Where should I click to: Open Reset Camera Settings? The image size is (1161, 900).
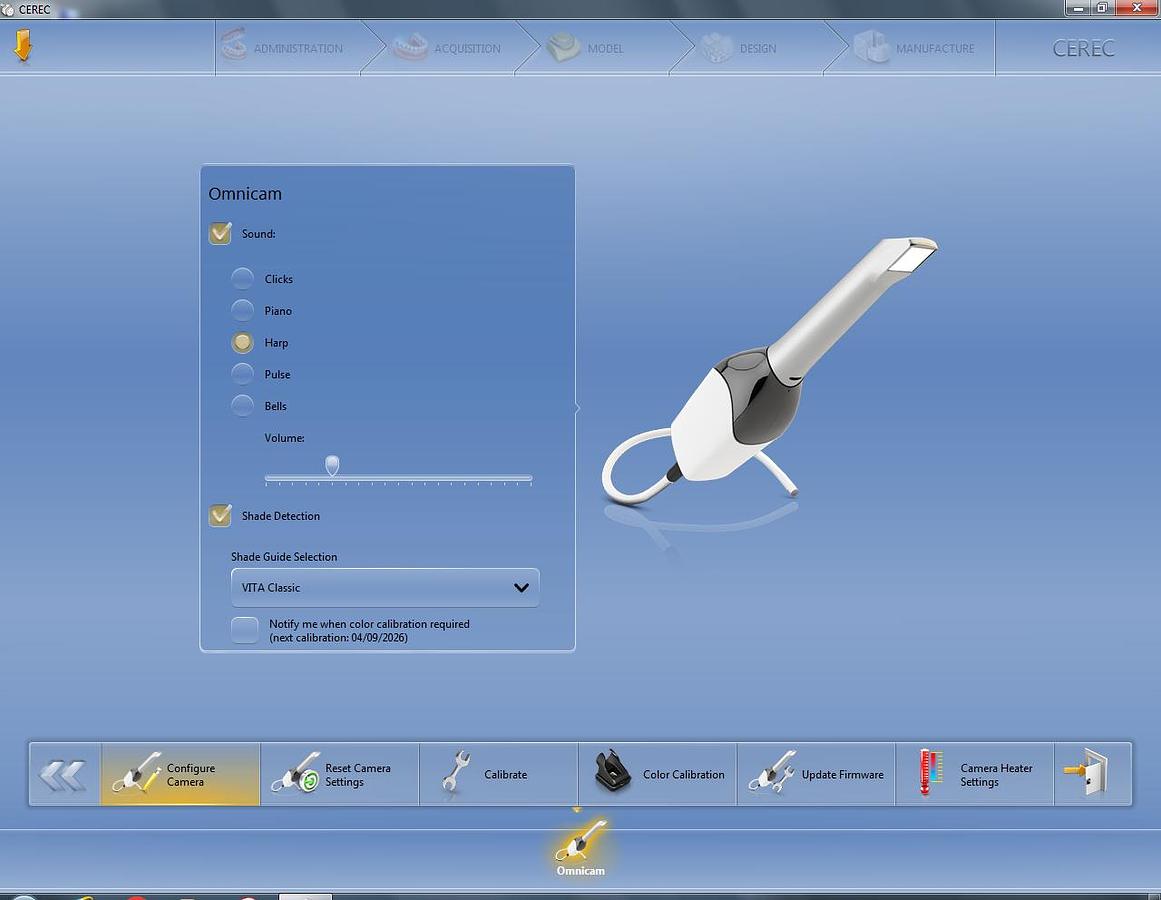pyautogui.click(x=339, y=774)
